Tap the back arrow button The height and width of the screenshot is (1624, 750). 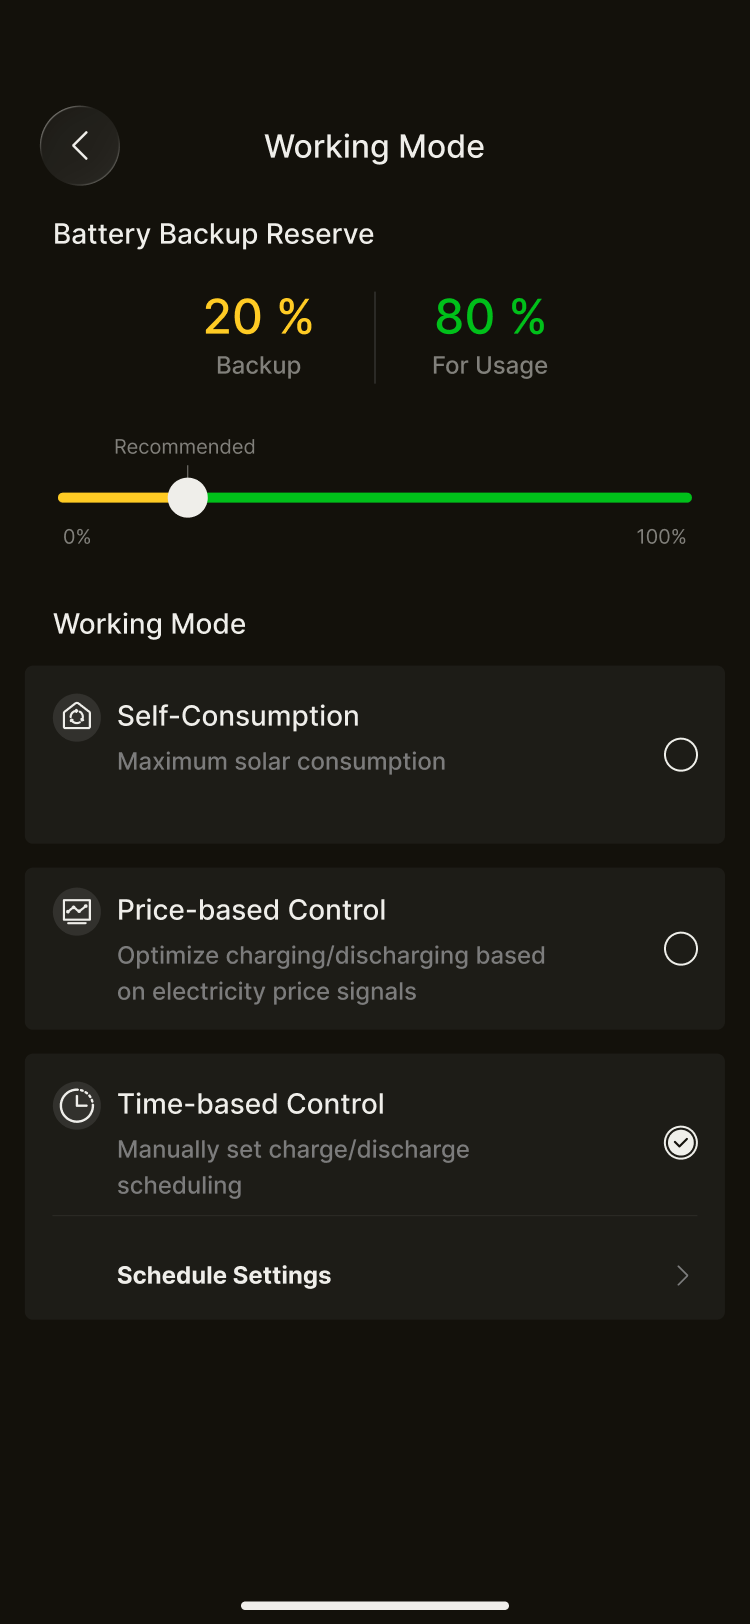[80, 146]
